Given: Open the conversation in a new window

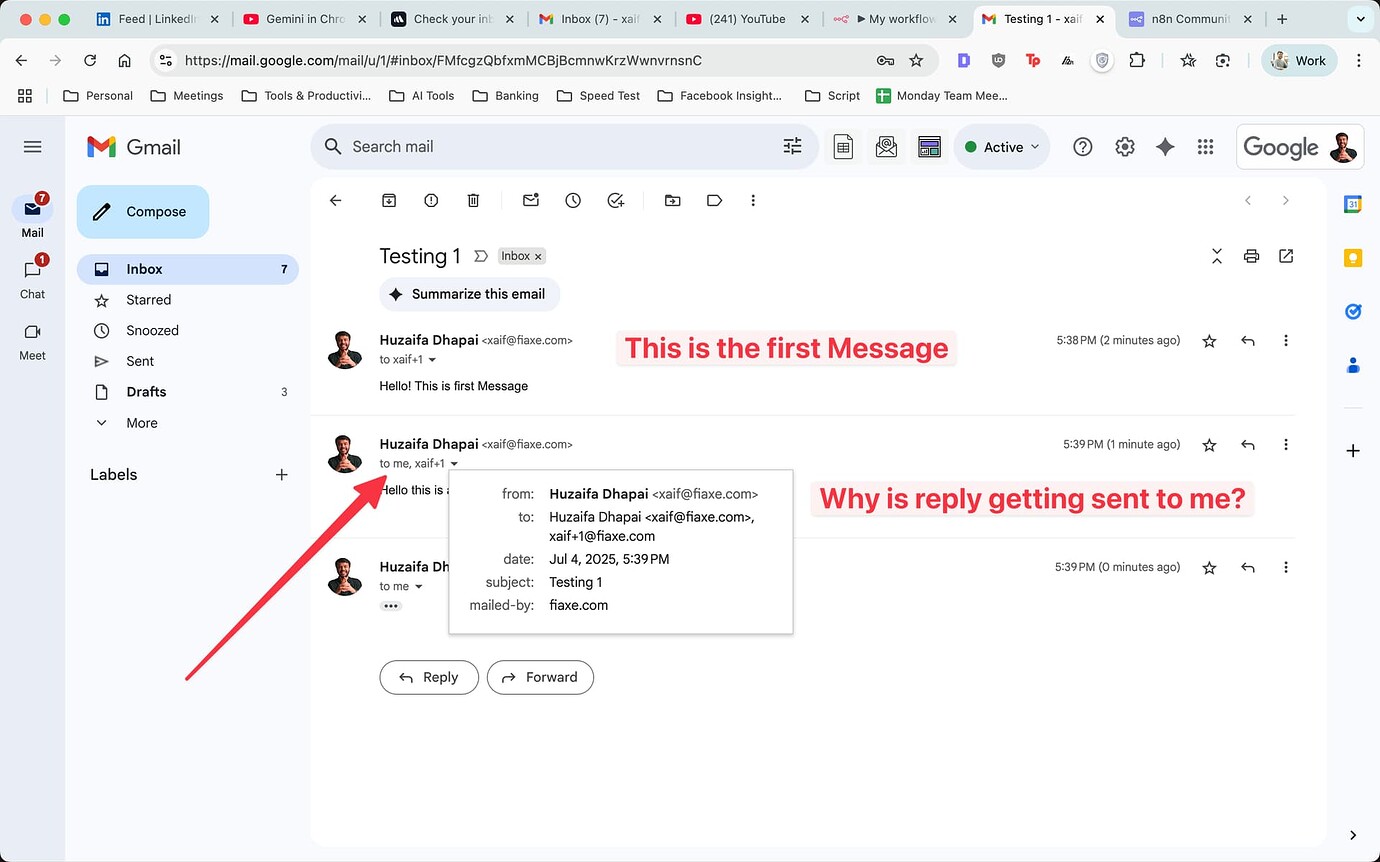Looking at the screenshot, I should [1286, 256].
